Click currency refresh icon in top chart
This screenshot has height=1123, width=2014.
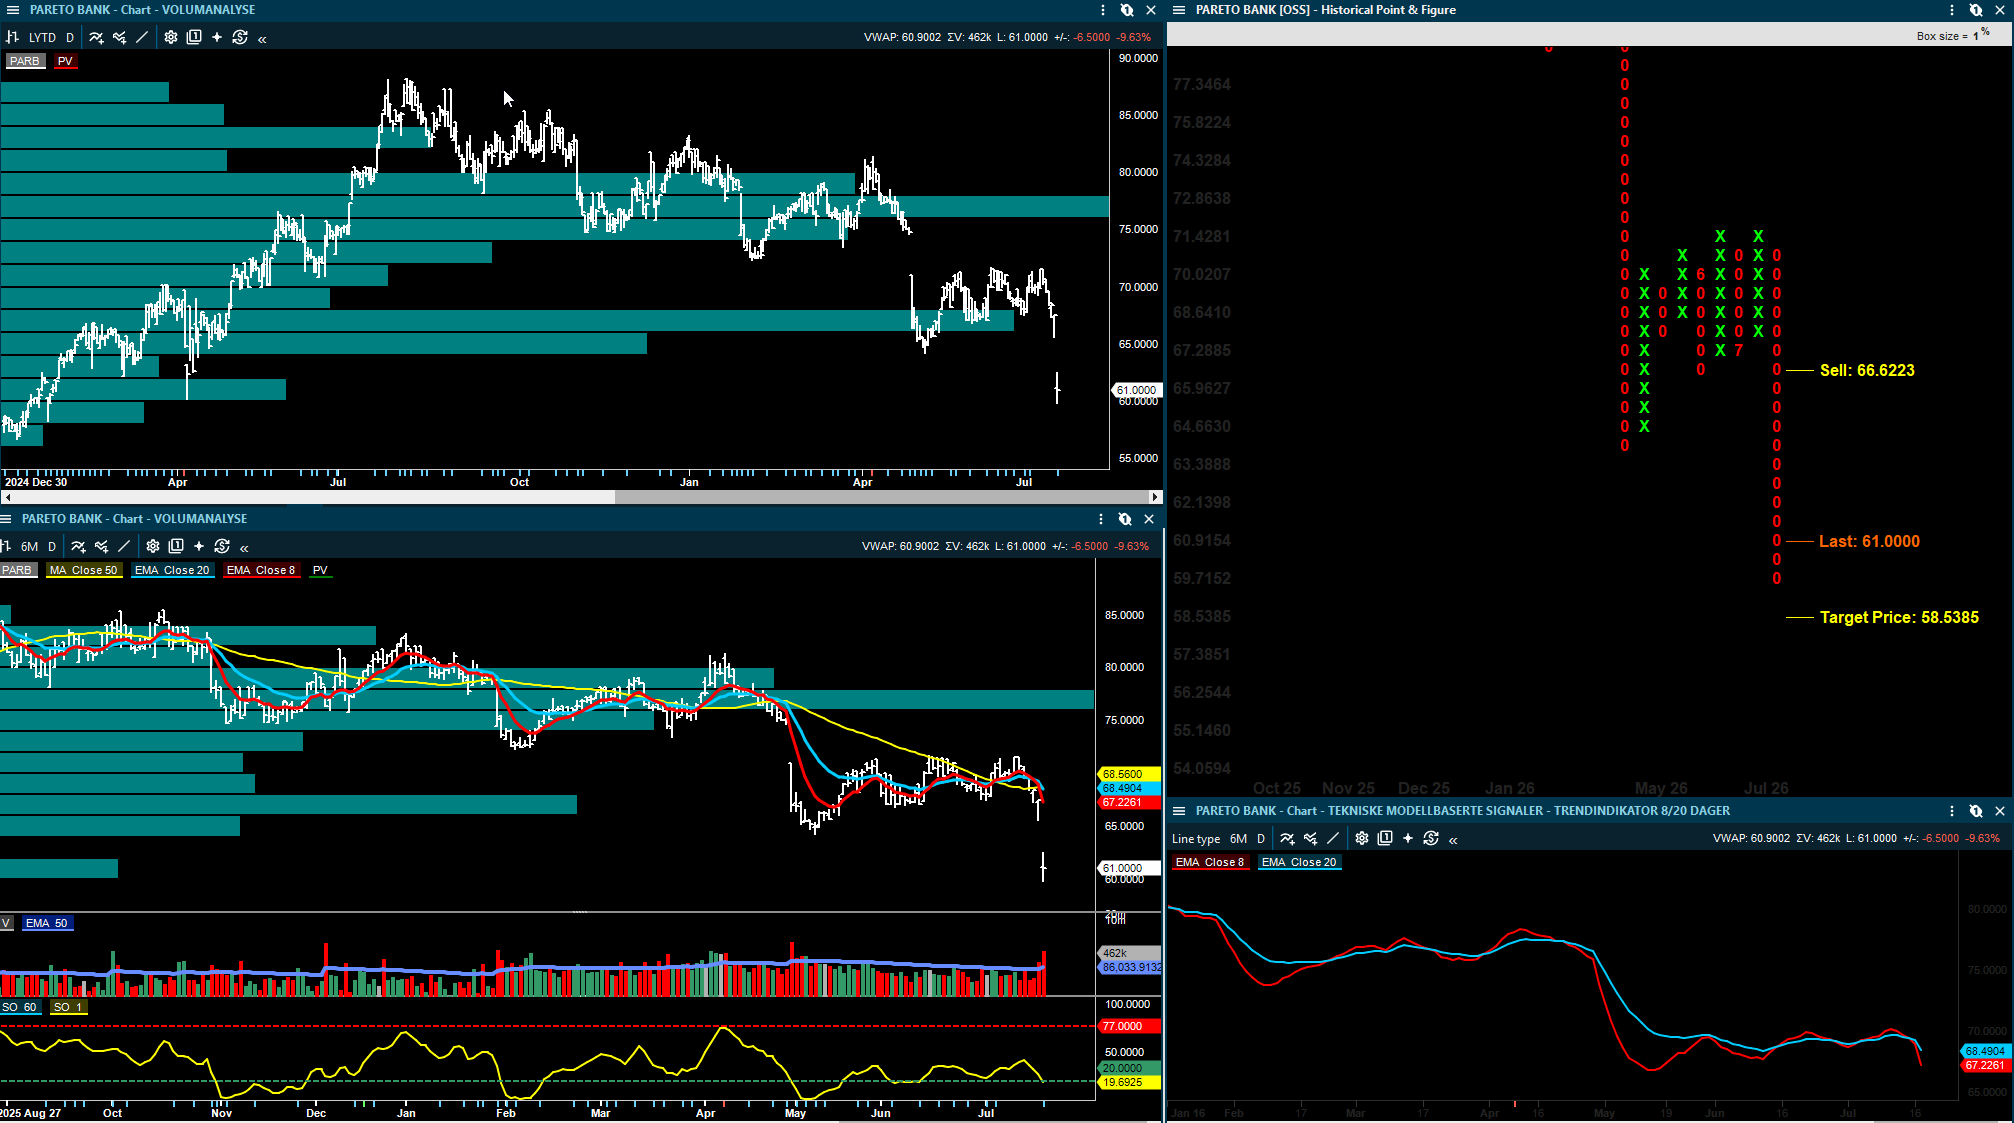[240, 37]
